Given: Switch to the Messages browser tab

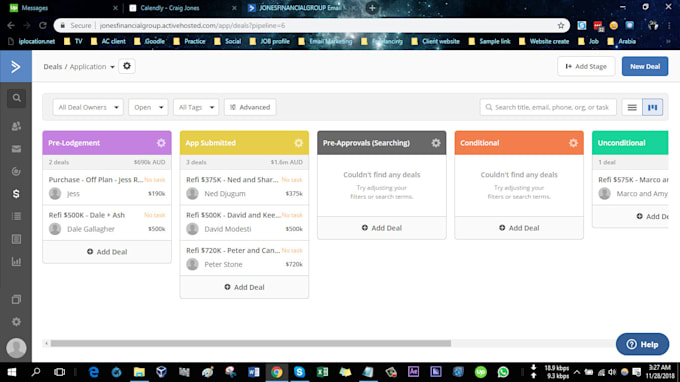Looking at the screenshot, I should pyautogui.click(x=62, y=8).
